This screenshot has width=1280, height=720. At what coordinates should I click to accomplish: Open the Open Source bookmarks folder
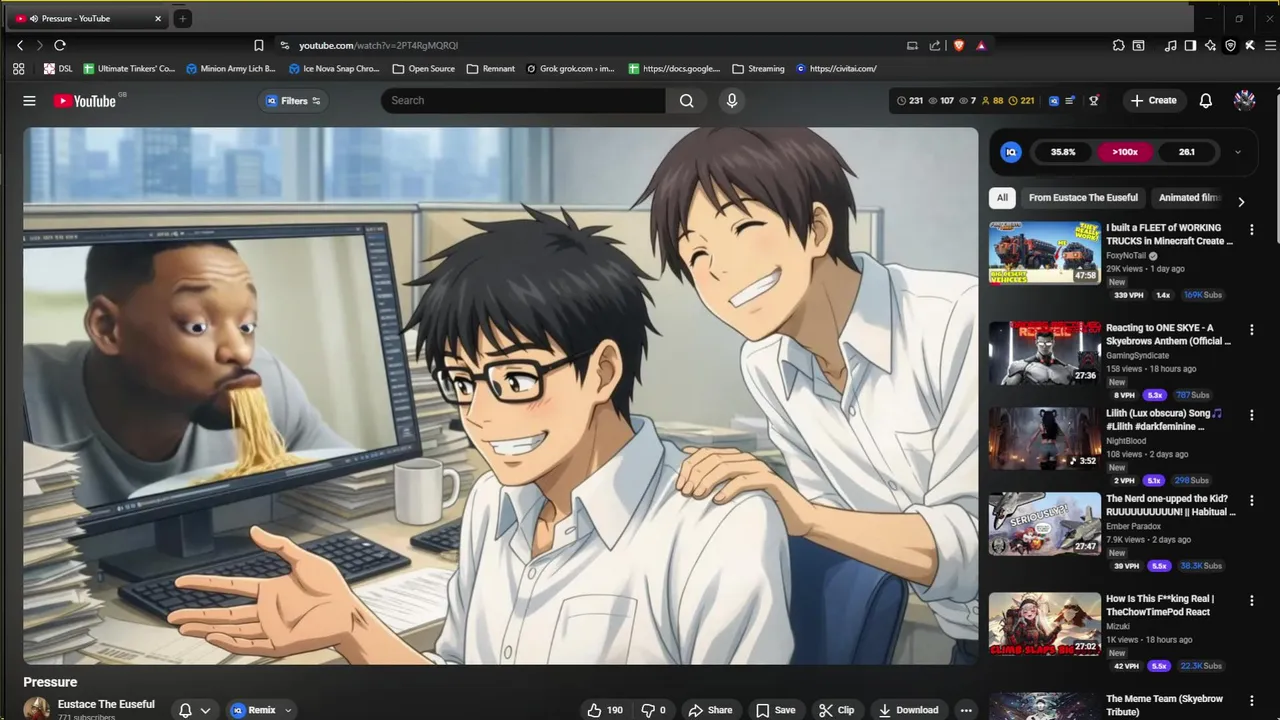coord(424,69)
